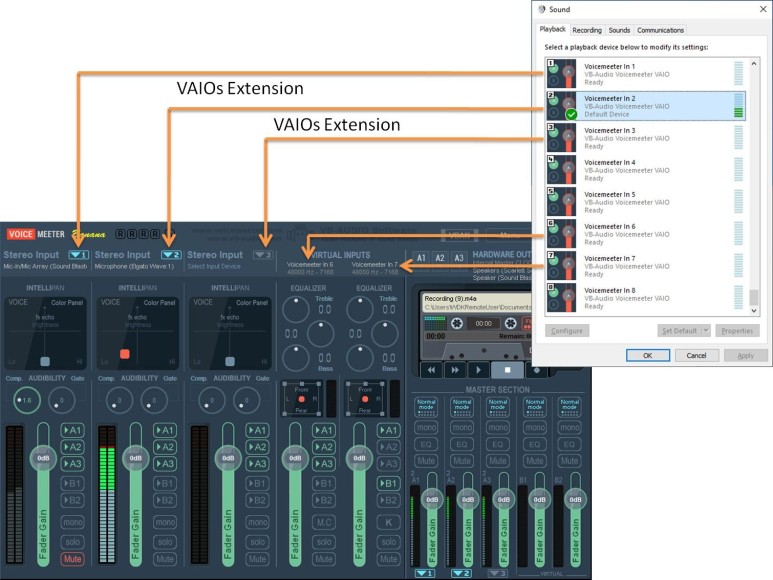Viewport: 773px width, 580px height.
Task: Click the Treble knob of Voicemeeter In 7 equalizer
Action: point(360,309)
